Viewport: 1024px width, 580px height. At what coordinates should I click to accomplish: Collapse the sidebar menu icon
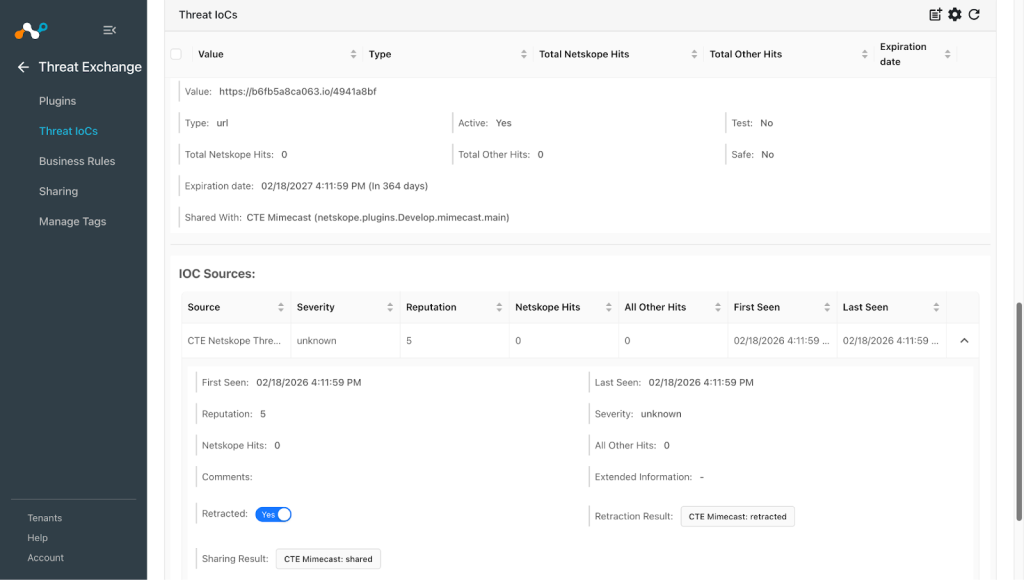[109, 30]
